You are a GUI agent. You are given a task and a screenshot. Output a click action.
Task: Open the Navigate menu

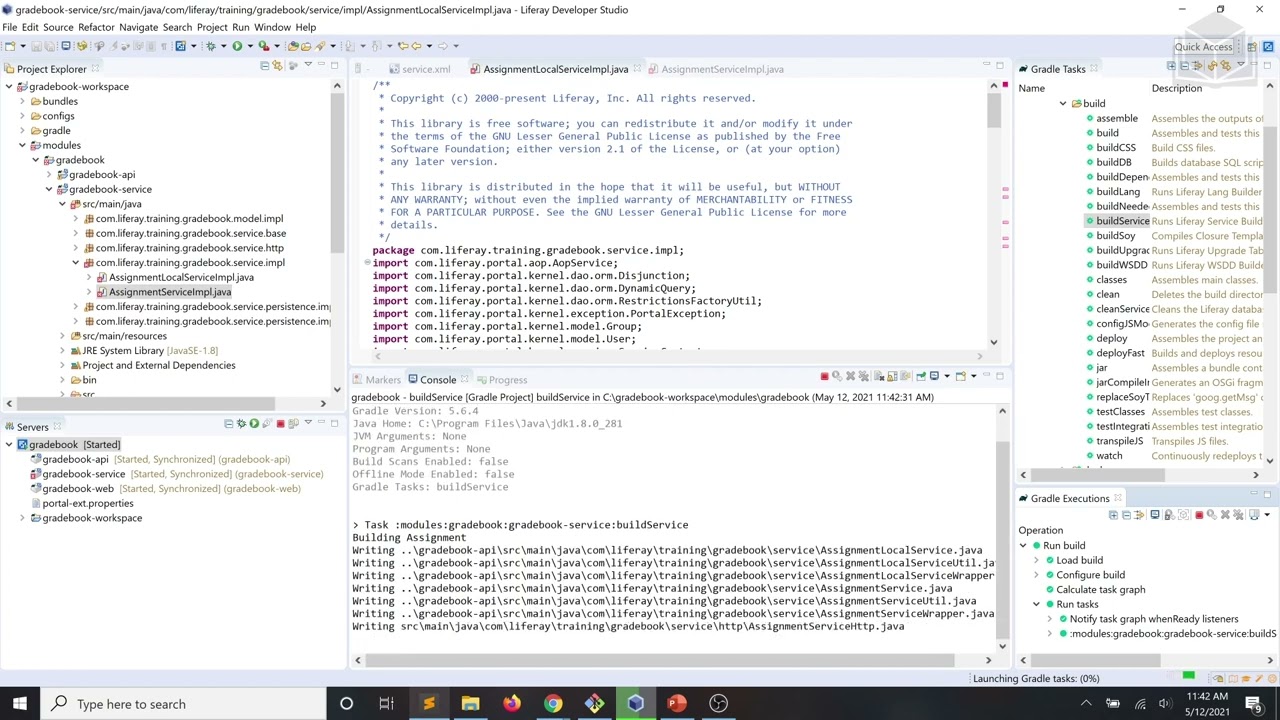tap(138, 27)
